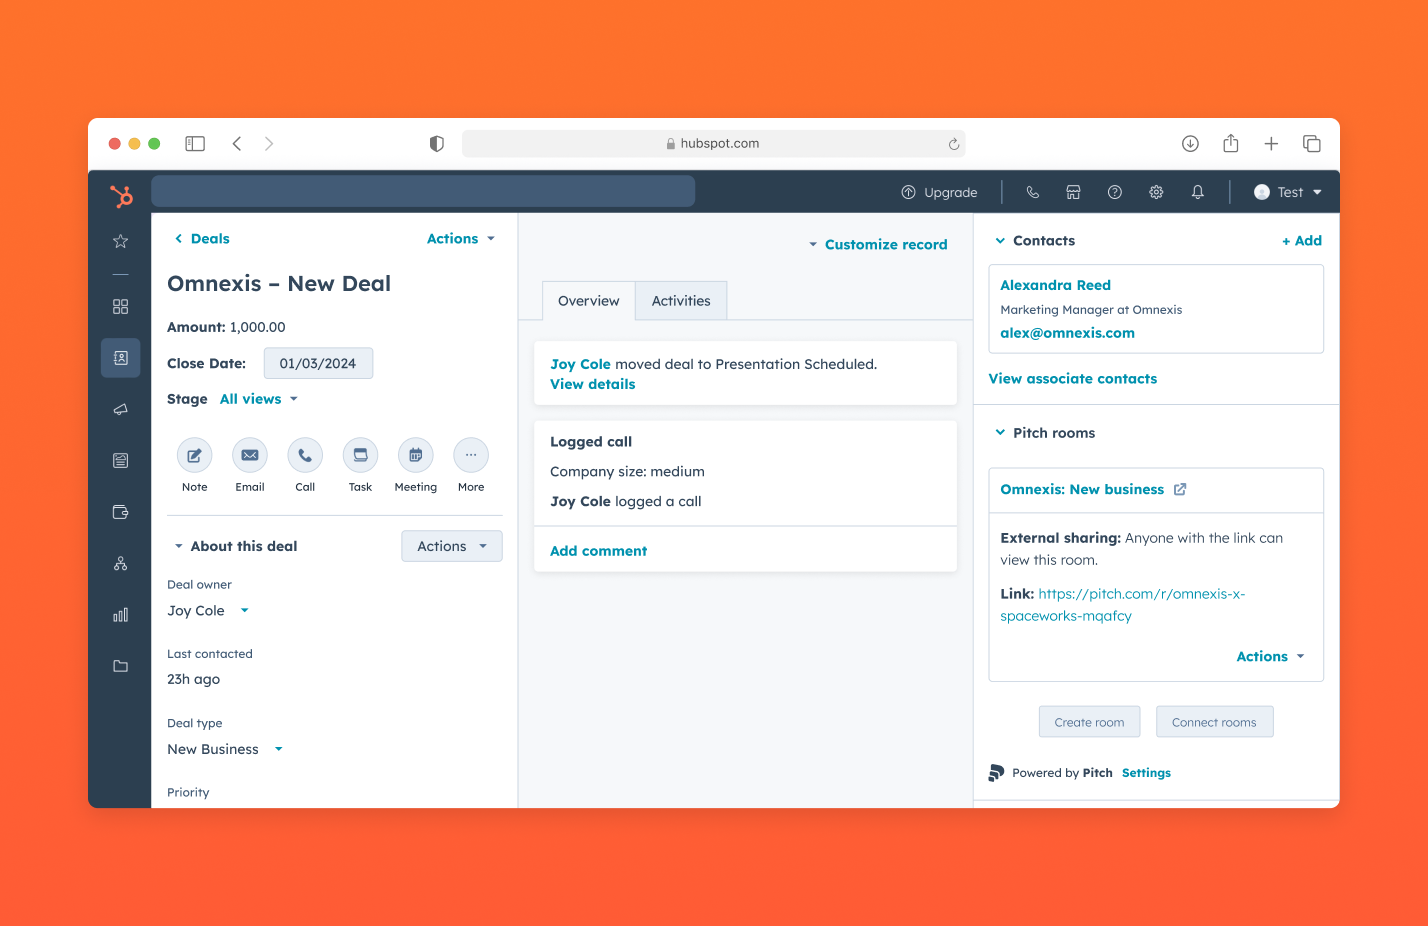Reload the page in the address bar
Viewport: 1428px width, 926px height.
(954, 144)
